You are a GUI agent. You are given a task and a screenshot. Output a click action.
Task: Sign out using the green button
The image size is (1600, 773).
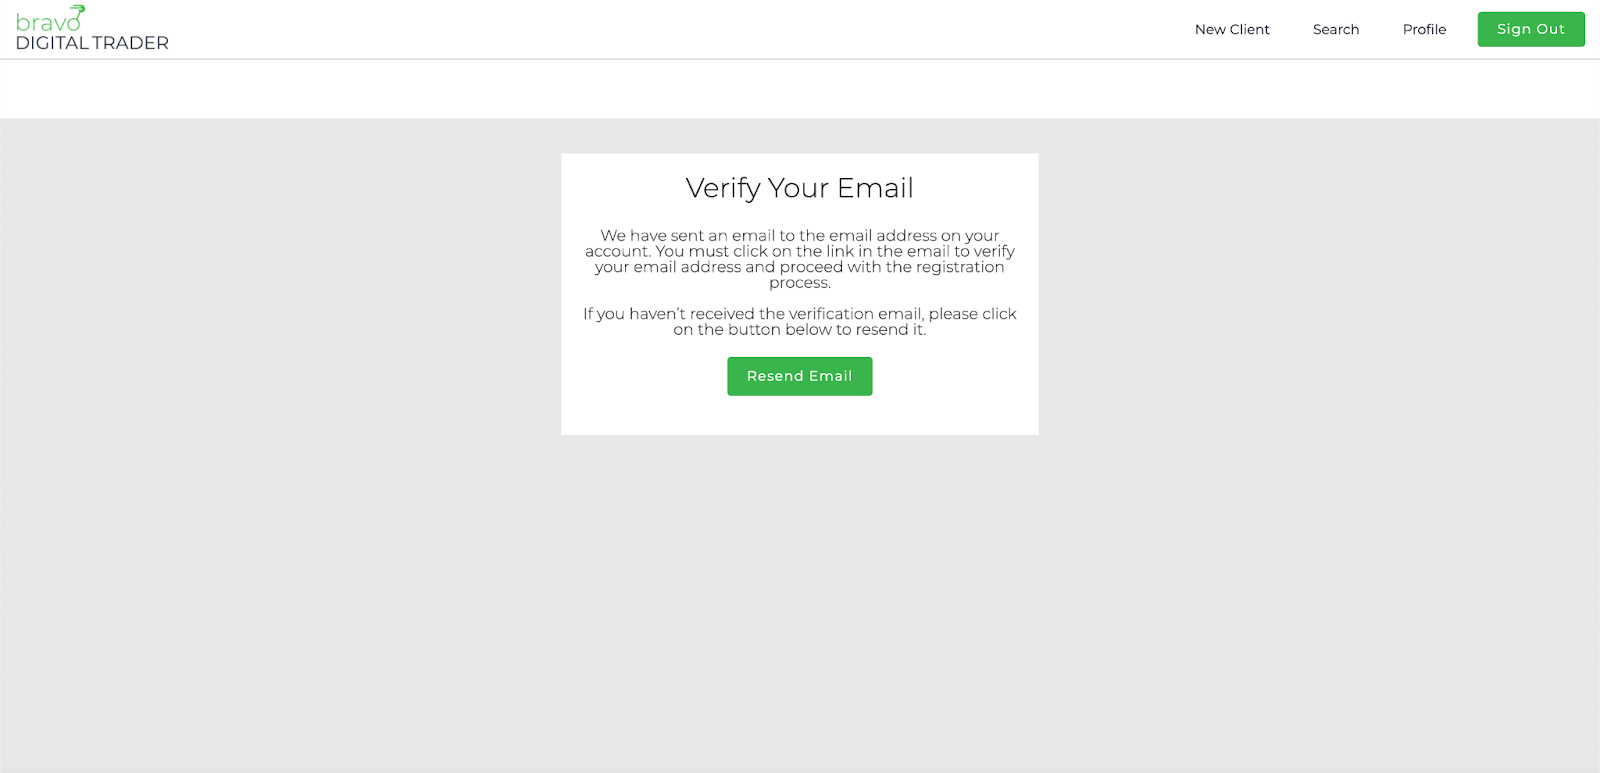pos(1531,29)
